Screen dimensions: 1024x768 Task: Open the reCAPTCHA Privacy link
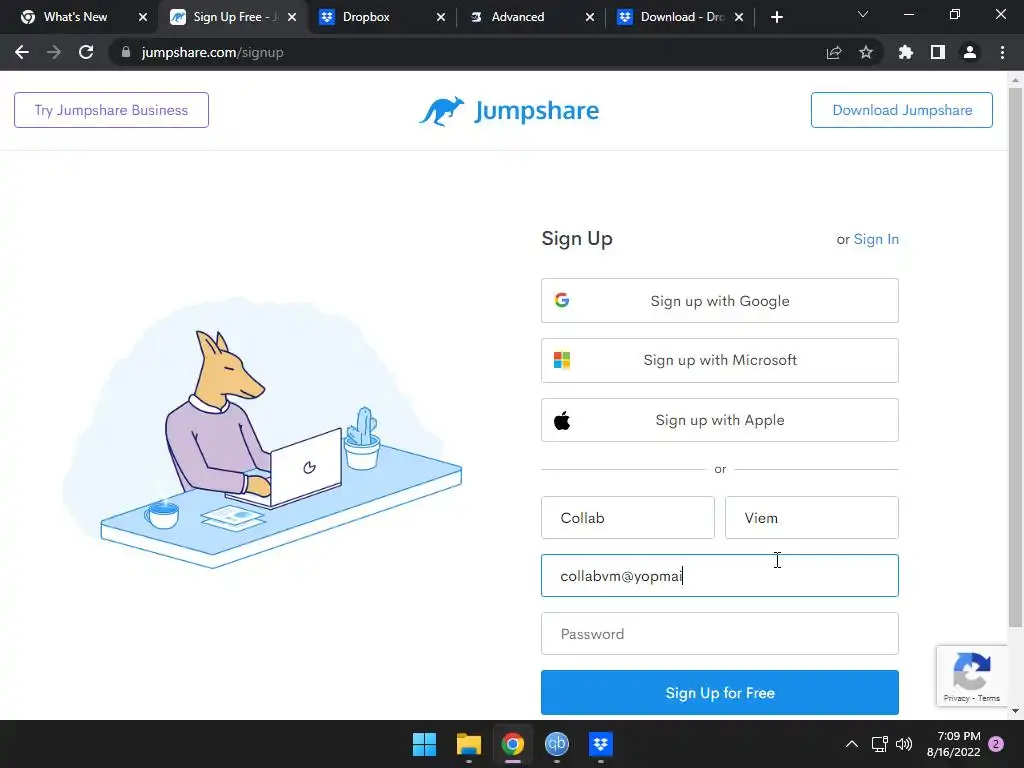(x=956, y=698)
